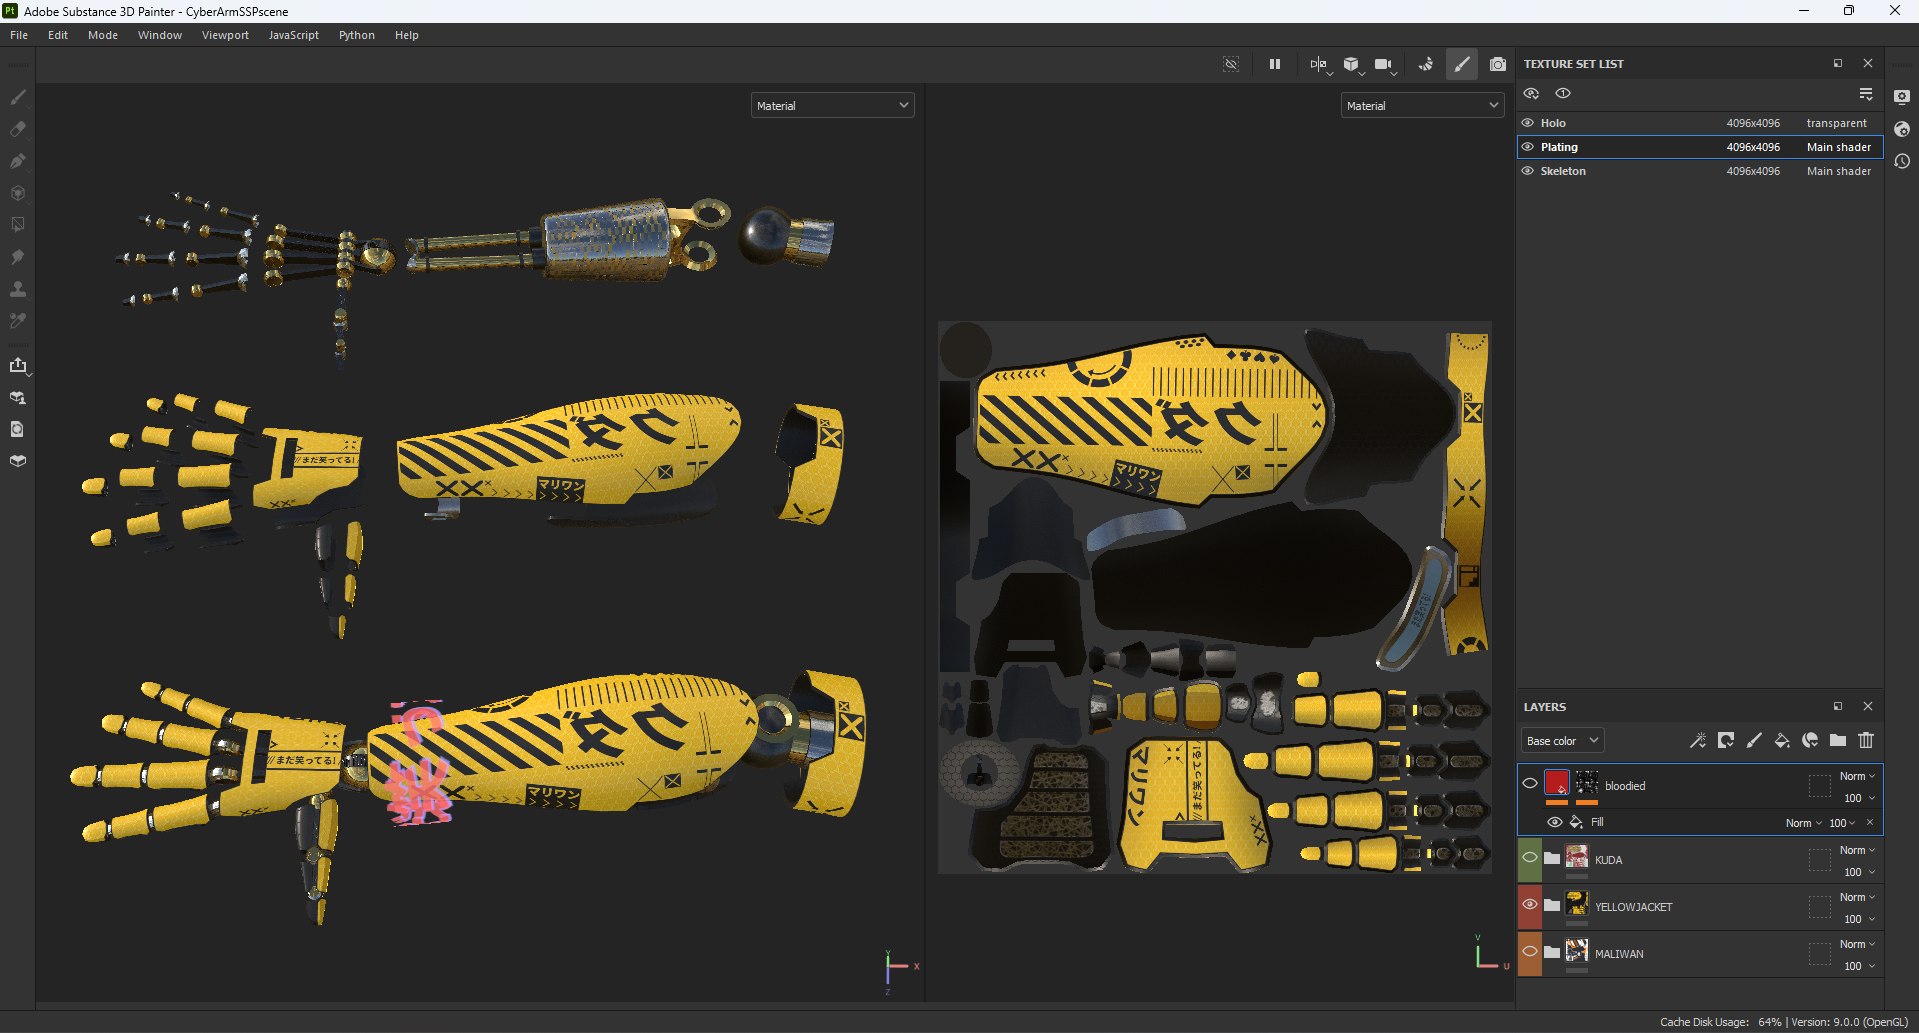The height and width of the screenshot is (1033, 1919).
Task: Add a folder in the Layers panel
Action: pyautogui.click(x=1838, y=740)
